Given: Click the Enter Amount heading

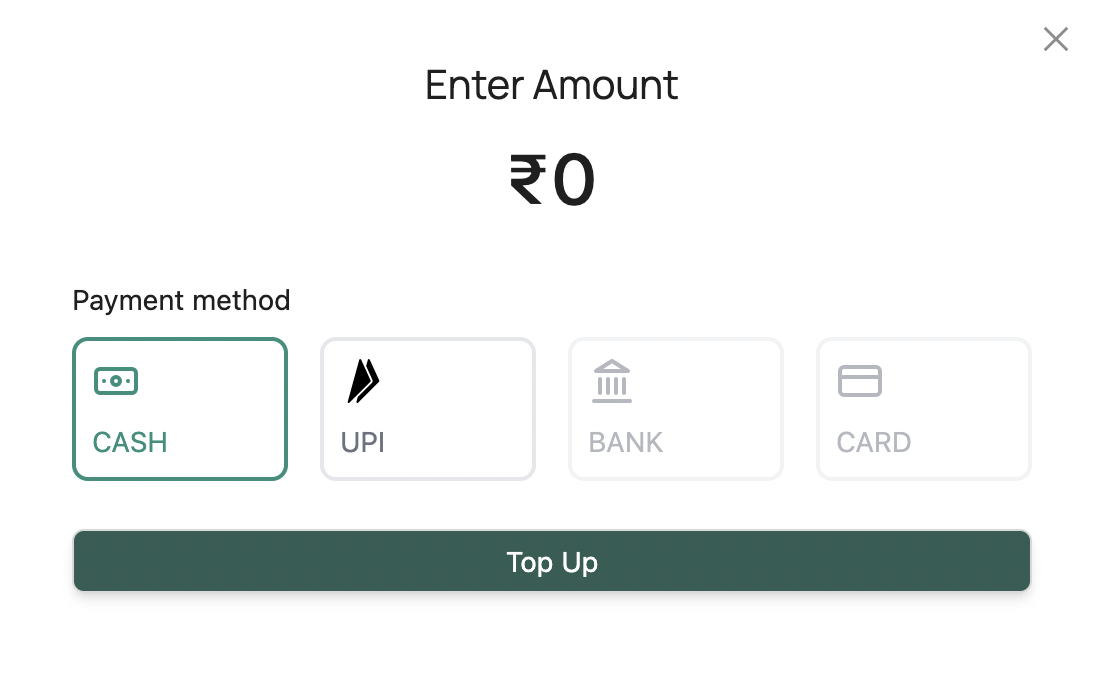Looking at the screenshot, I should pyautogui.click(x=551, y=85).
